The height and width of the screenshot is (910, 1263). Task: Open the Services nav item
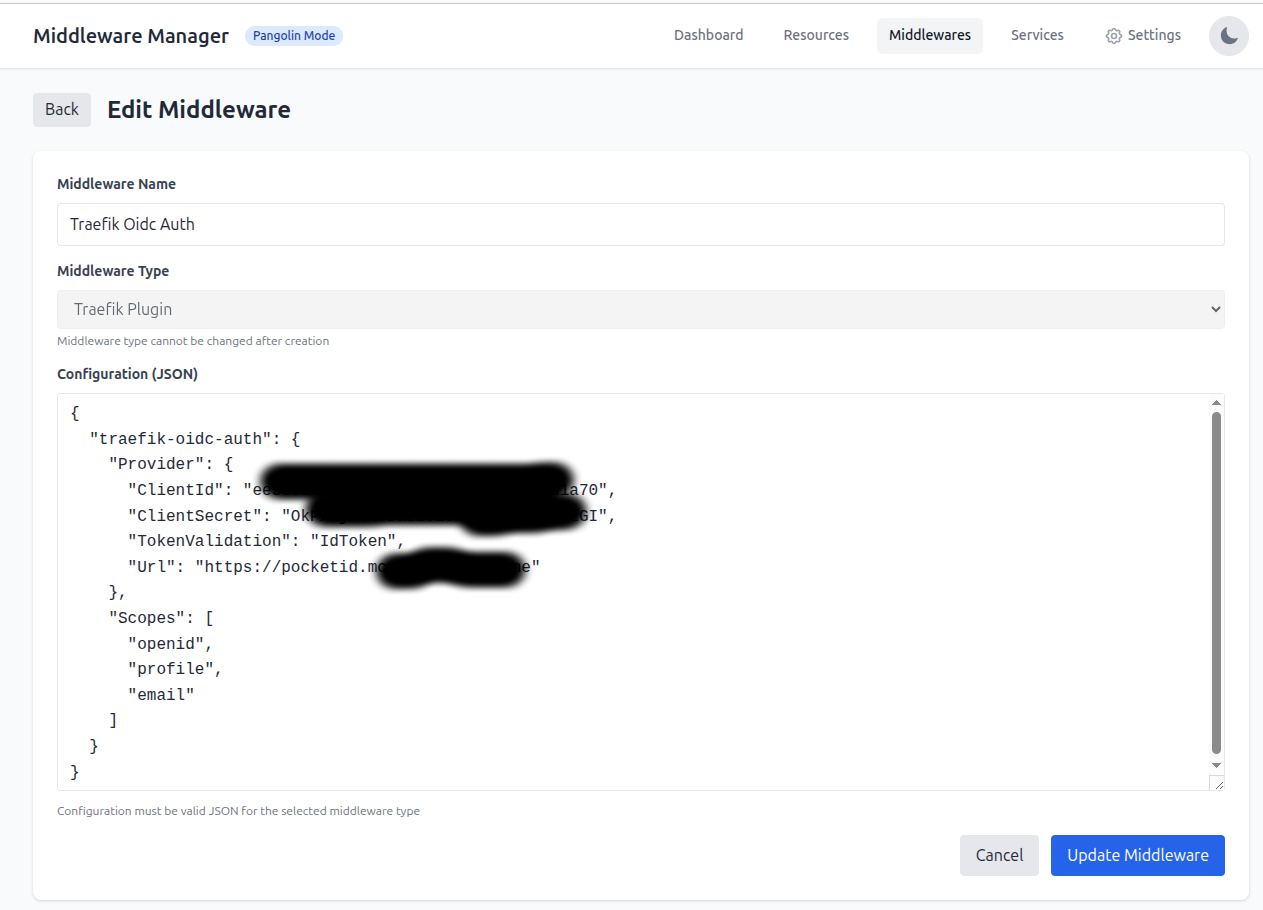pos(1037,35)
